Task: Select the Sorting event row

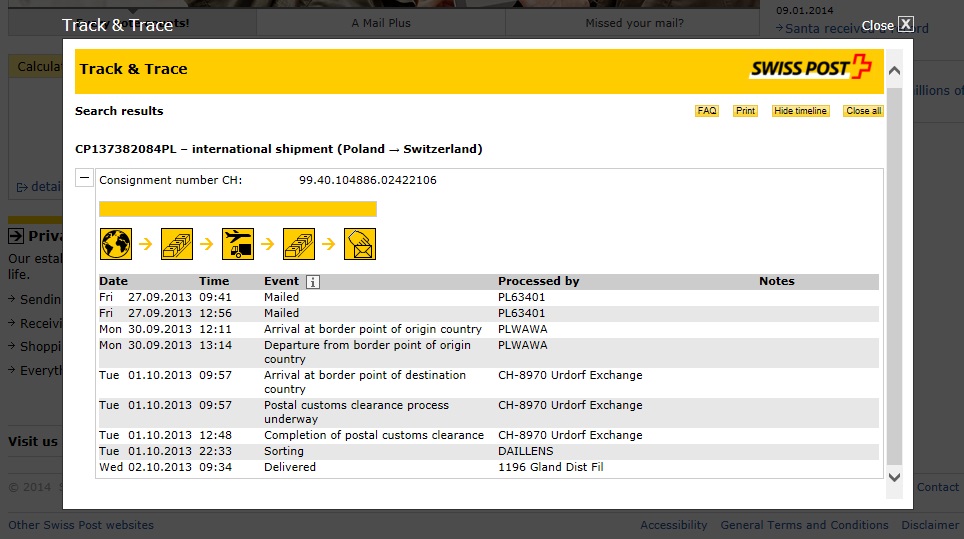Action: tap(489, 451)
